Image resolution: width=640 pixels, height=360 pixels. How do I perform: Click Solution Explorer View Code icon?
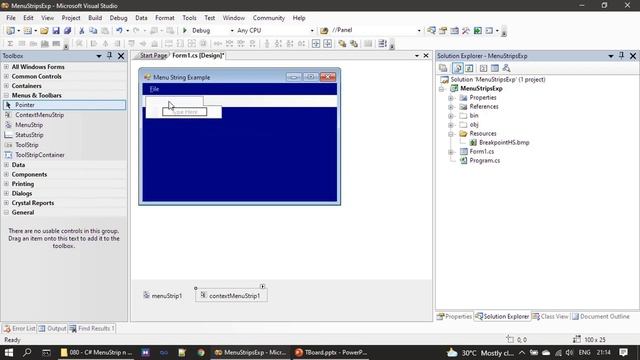click(x=483, y=68)
